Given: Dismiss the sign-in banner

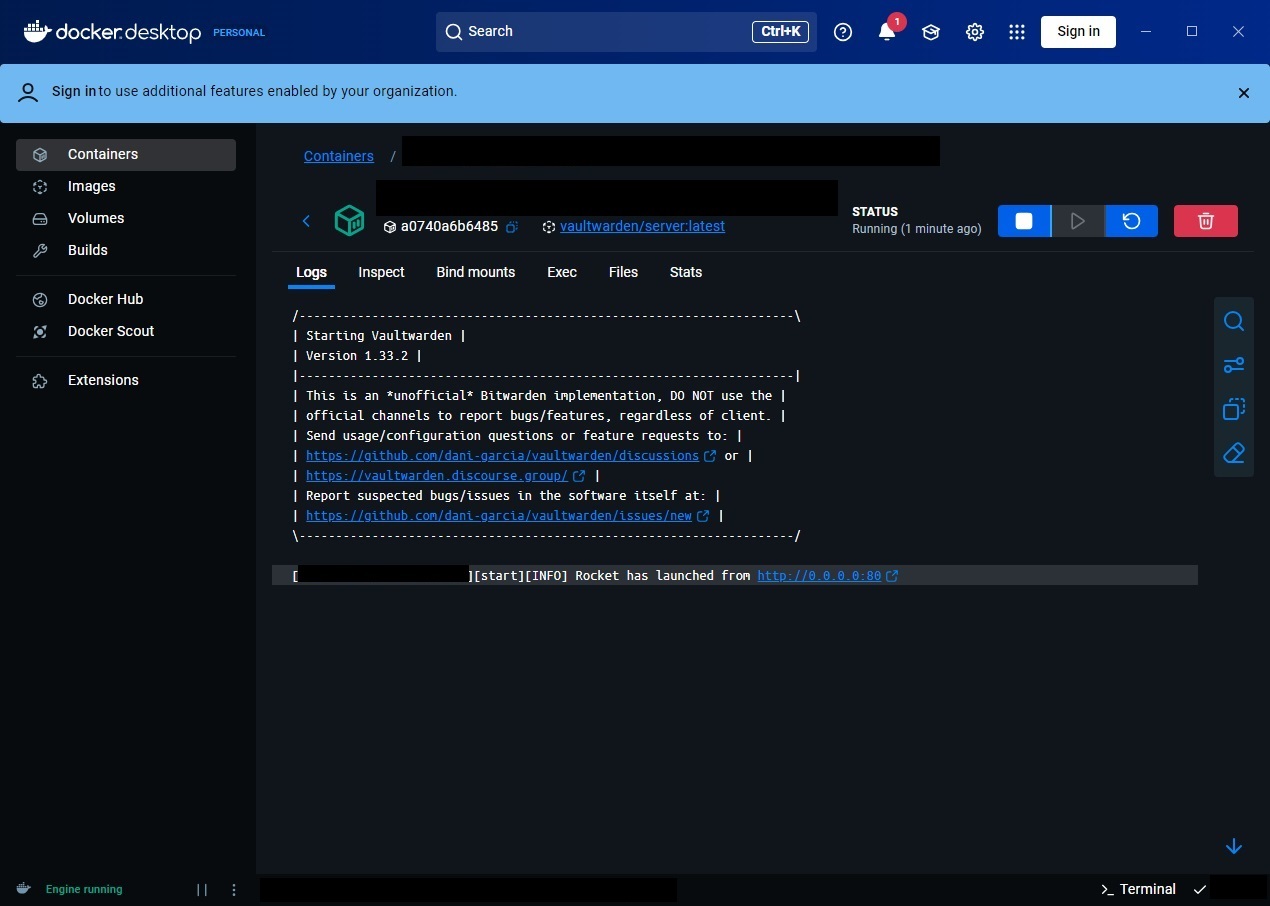Looking at the screenshot, I should pyautogui.click(x=1244, y=93).
